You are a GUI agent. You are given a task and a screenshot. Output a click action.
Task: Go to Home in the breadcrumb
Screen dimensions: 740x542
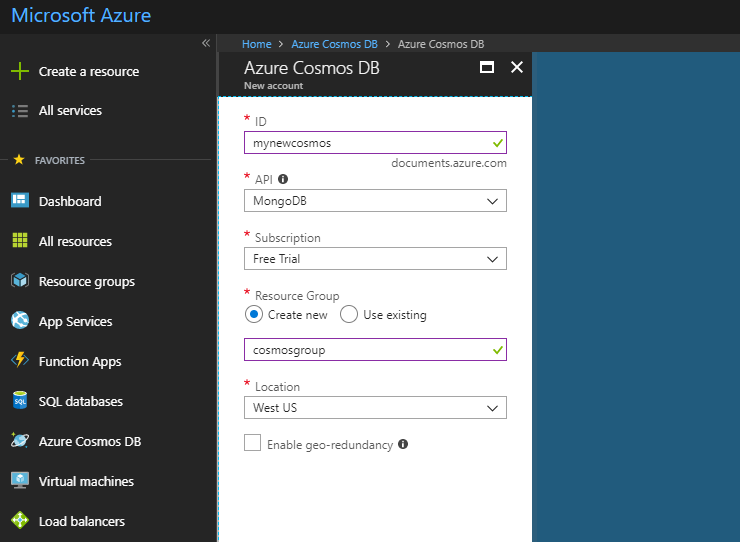257,44
